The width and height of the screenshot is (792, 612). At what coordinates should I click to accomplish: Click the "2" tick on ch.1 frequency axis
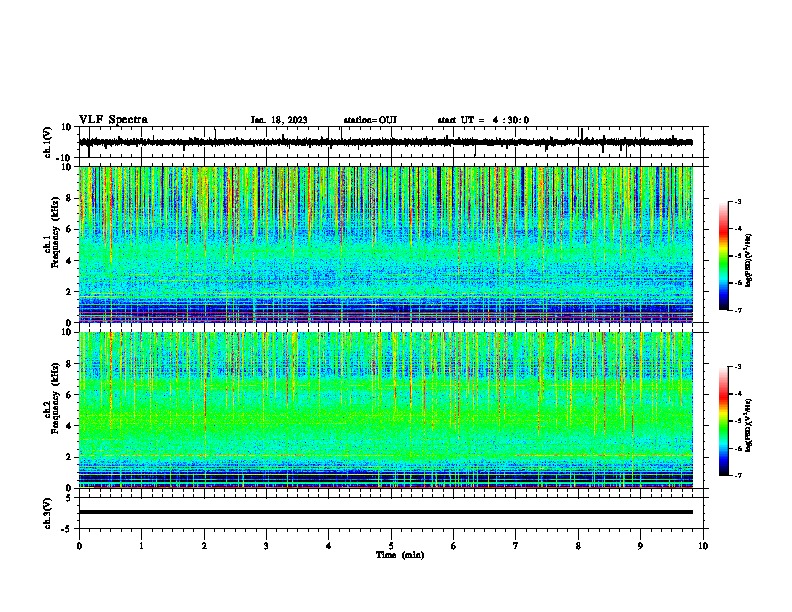point(70,291)
